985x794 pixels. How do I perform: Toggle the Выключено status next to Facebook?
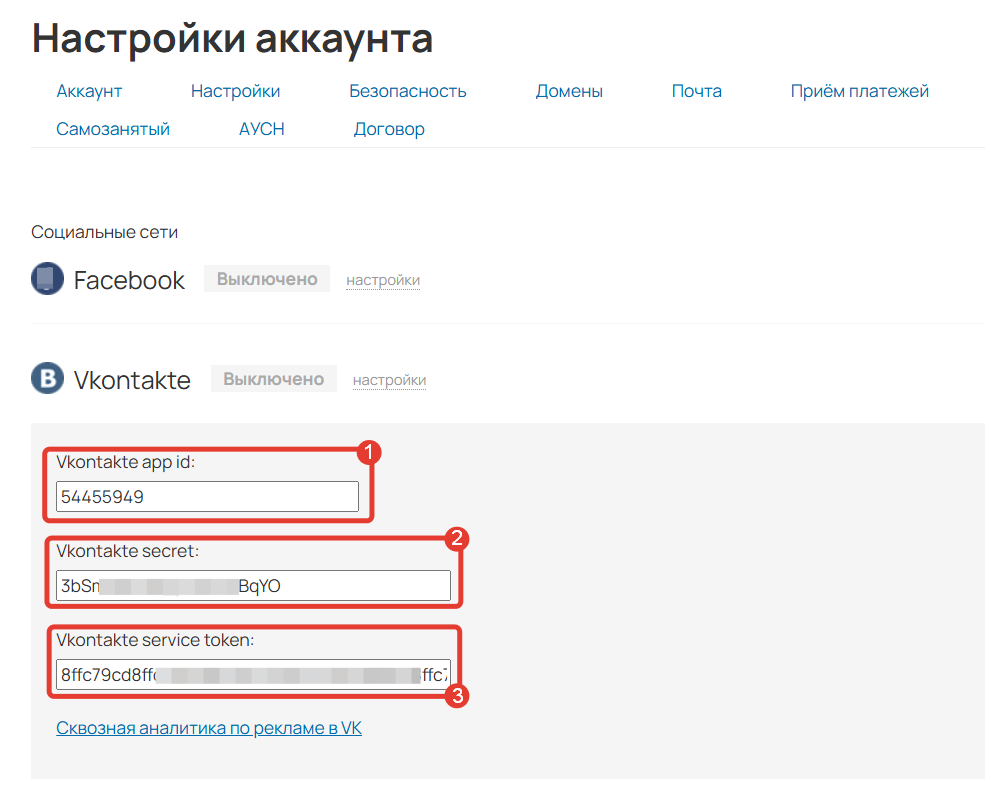[x=266, y=278]
